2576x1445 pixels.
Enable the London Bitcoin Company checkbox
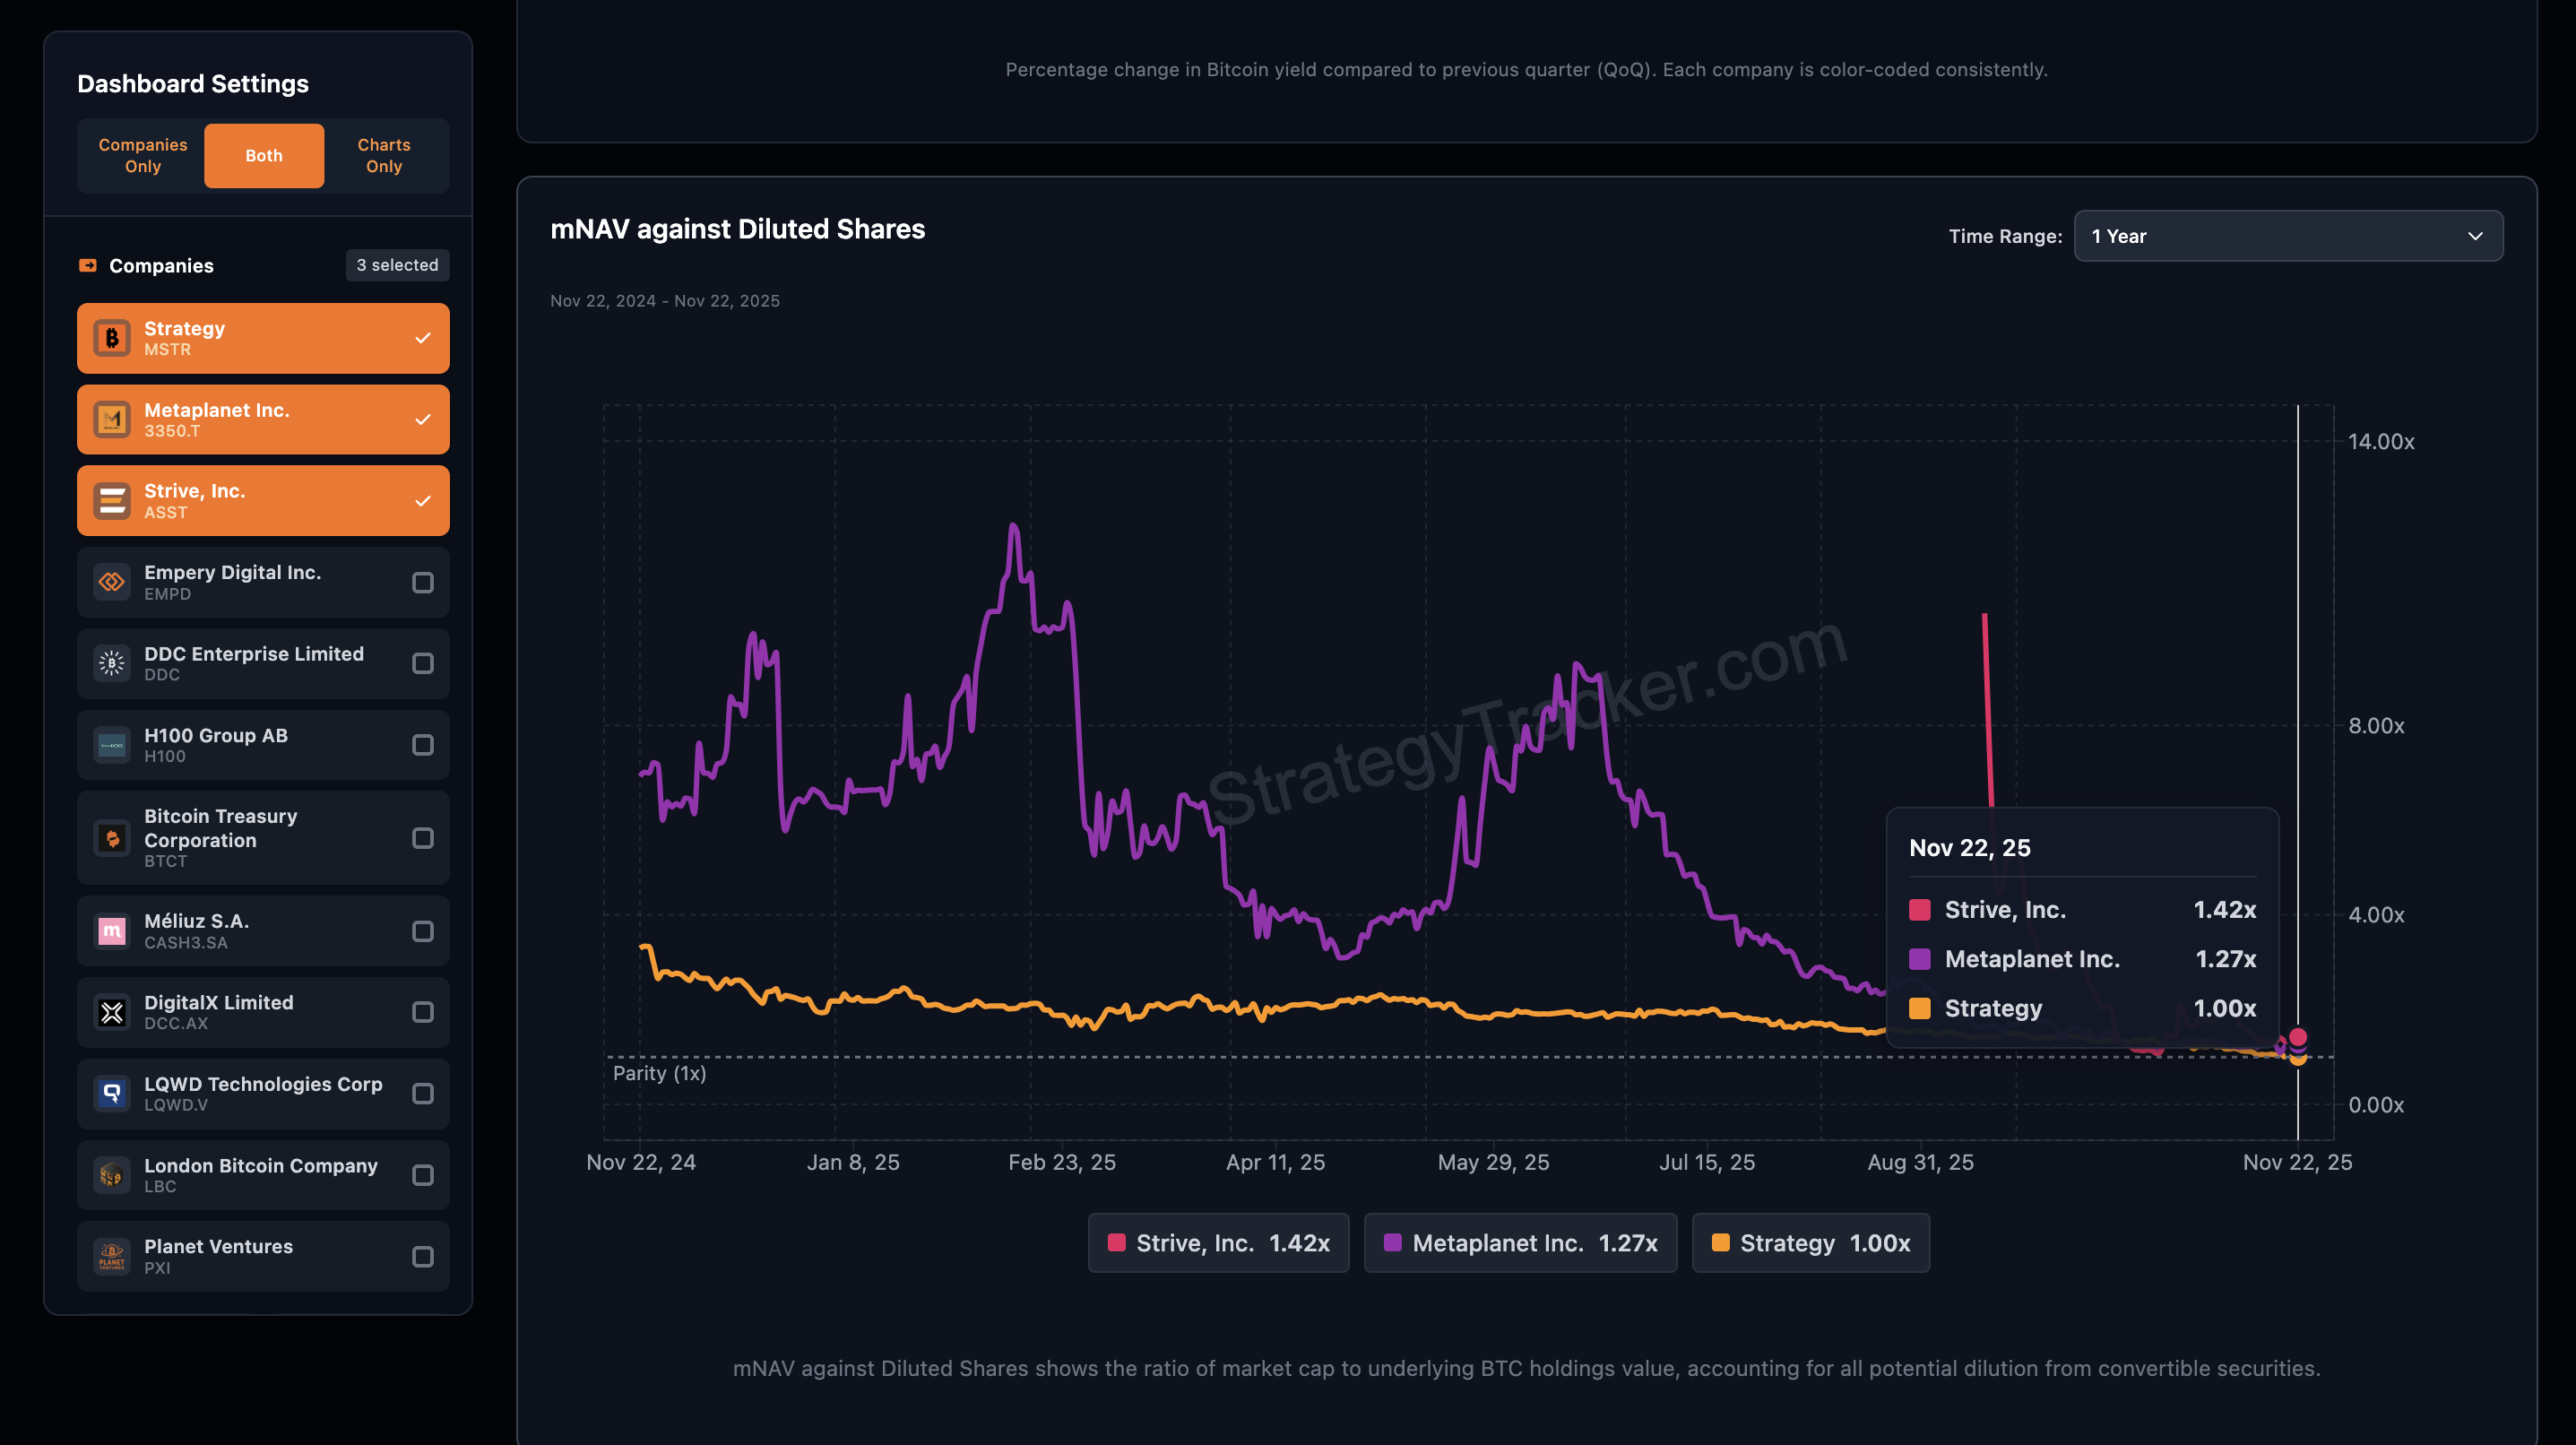click(423, 1175)
